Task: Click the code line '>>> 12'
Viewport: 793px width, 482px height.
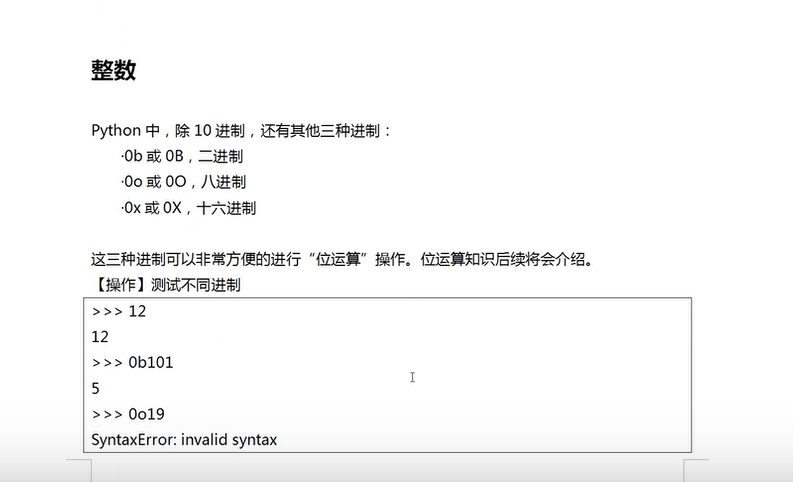Action: click(x=119, y=311)
